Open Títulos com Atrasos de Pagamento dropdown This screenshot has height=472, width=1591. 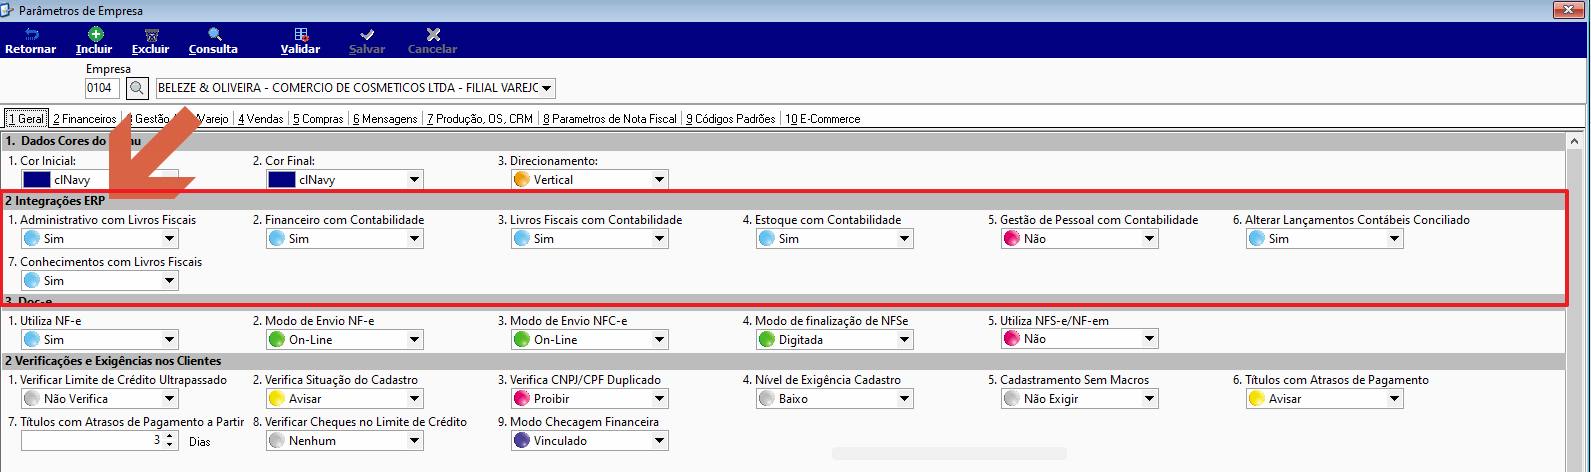pyautogui.click(x=1395, y=399)
